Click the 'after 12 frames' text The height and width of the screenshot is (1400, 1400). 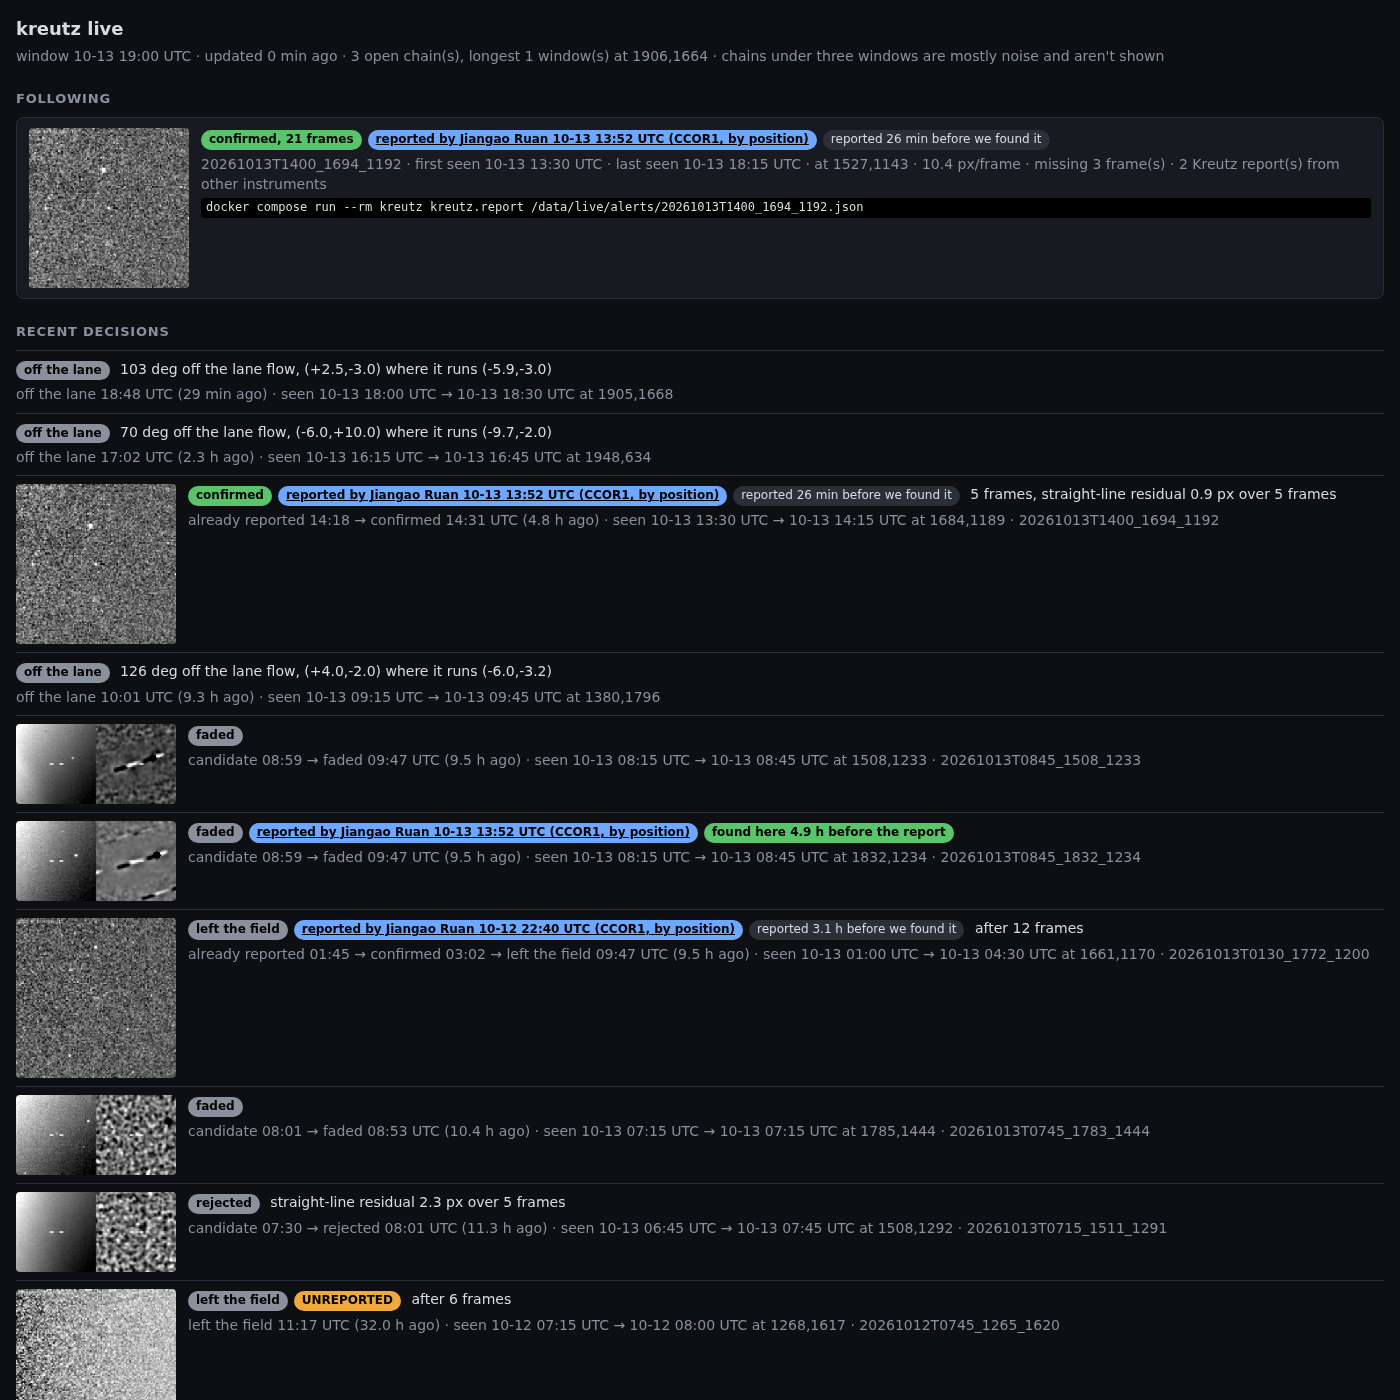click(x=1029, y=928)
